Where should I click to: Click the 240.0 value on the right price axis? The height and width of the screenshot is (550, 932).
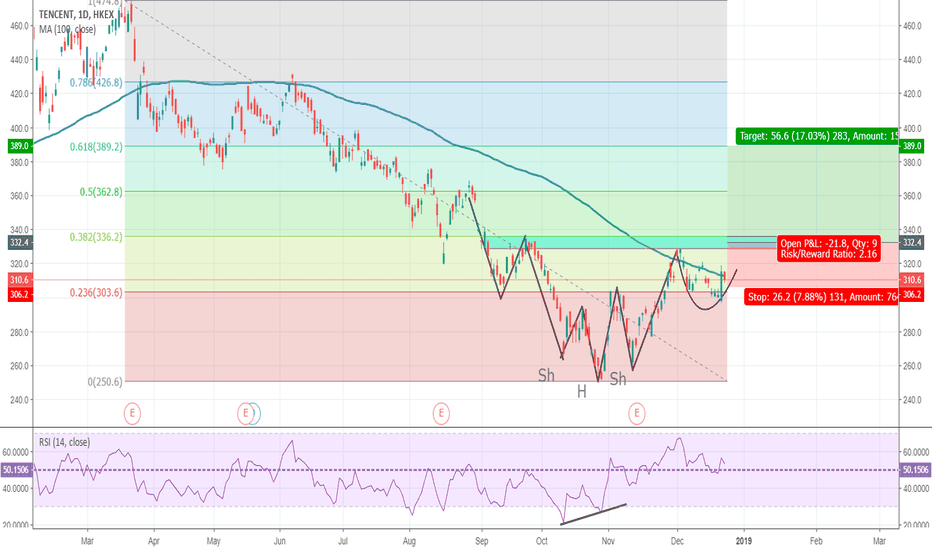(912, 400)
